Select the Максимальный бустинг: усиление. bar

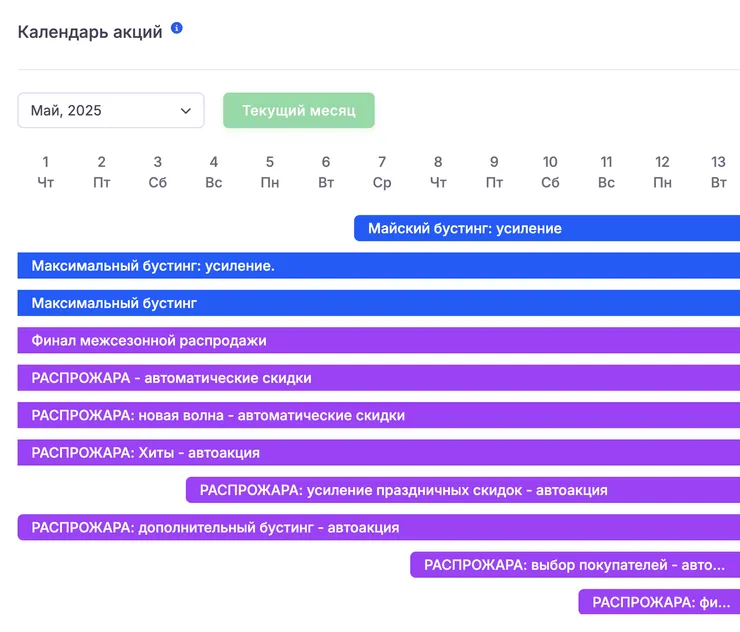pos(379,266)
